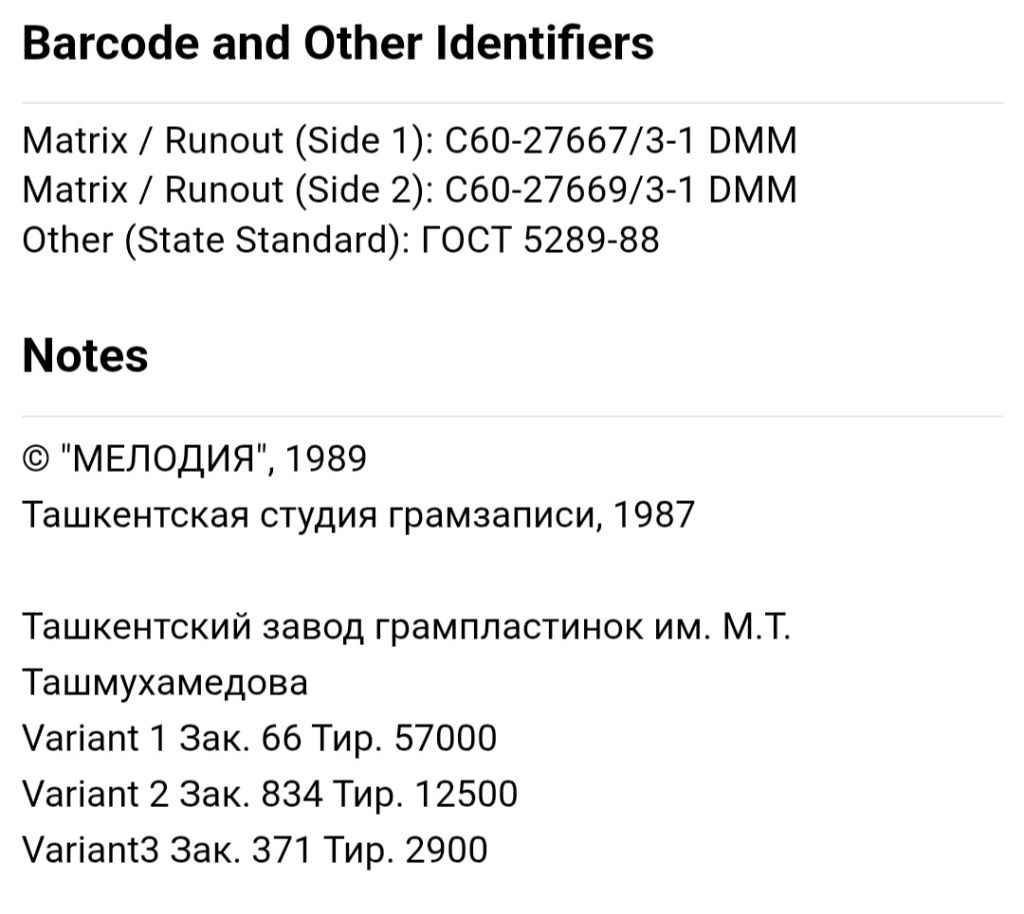Click the year 1987 in the notes

click(654, 514)
